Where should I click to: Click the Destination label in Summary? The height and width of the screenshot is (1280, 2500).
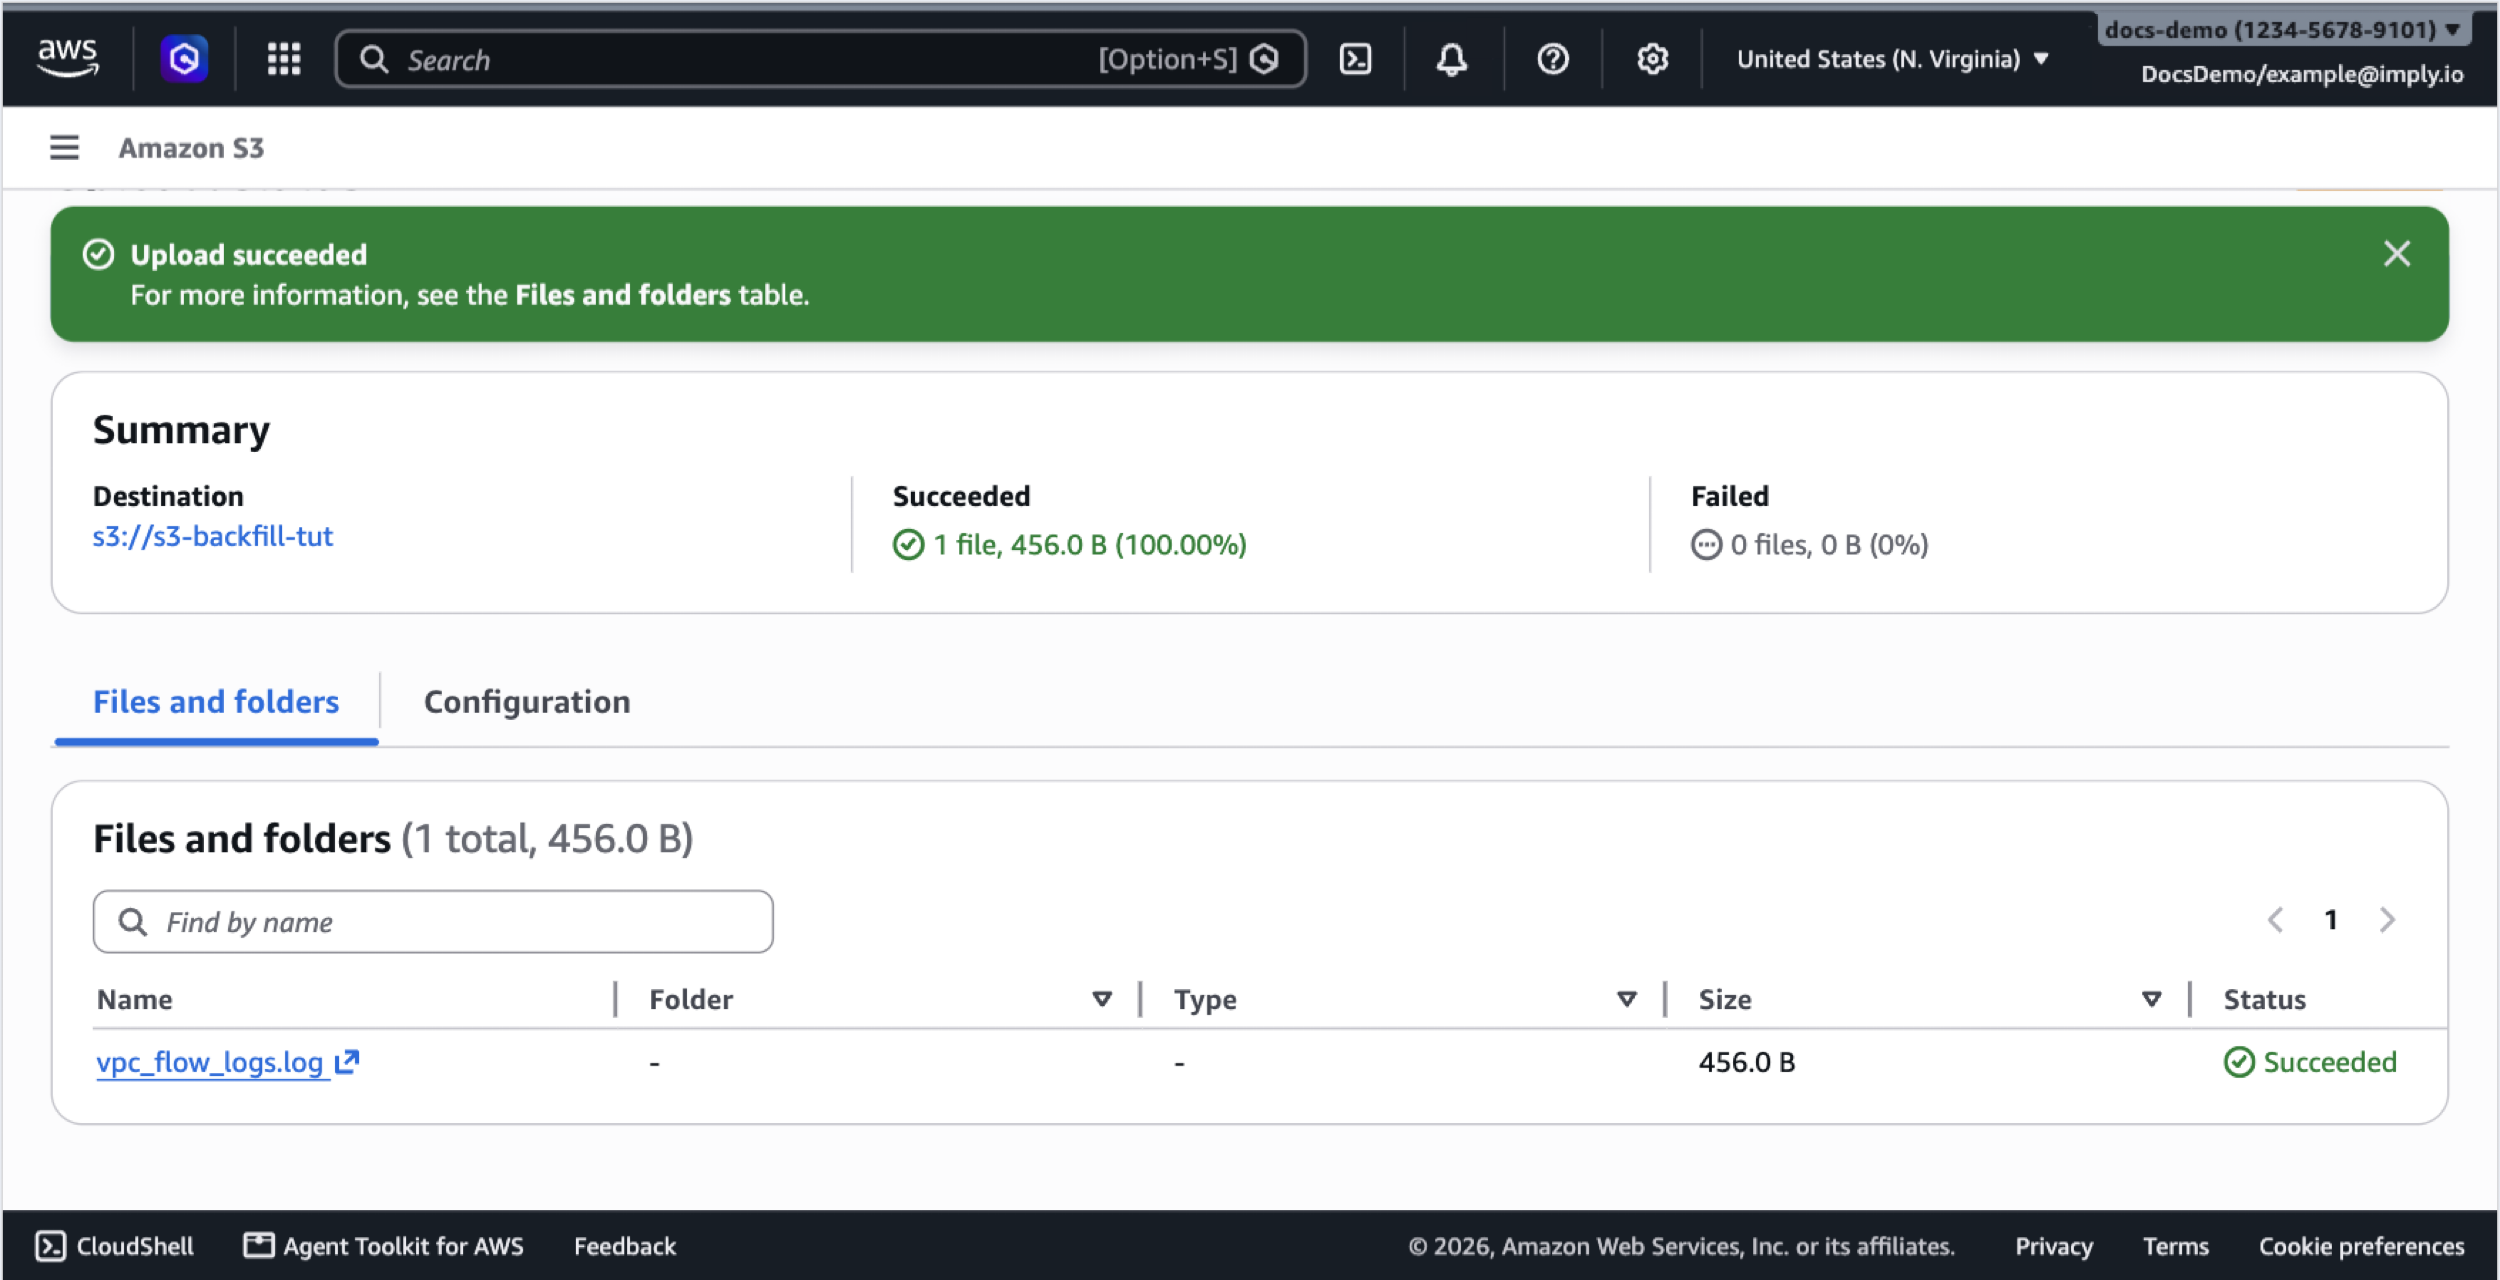[x=168, y=496]
